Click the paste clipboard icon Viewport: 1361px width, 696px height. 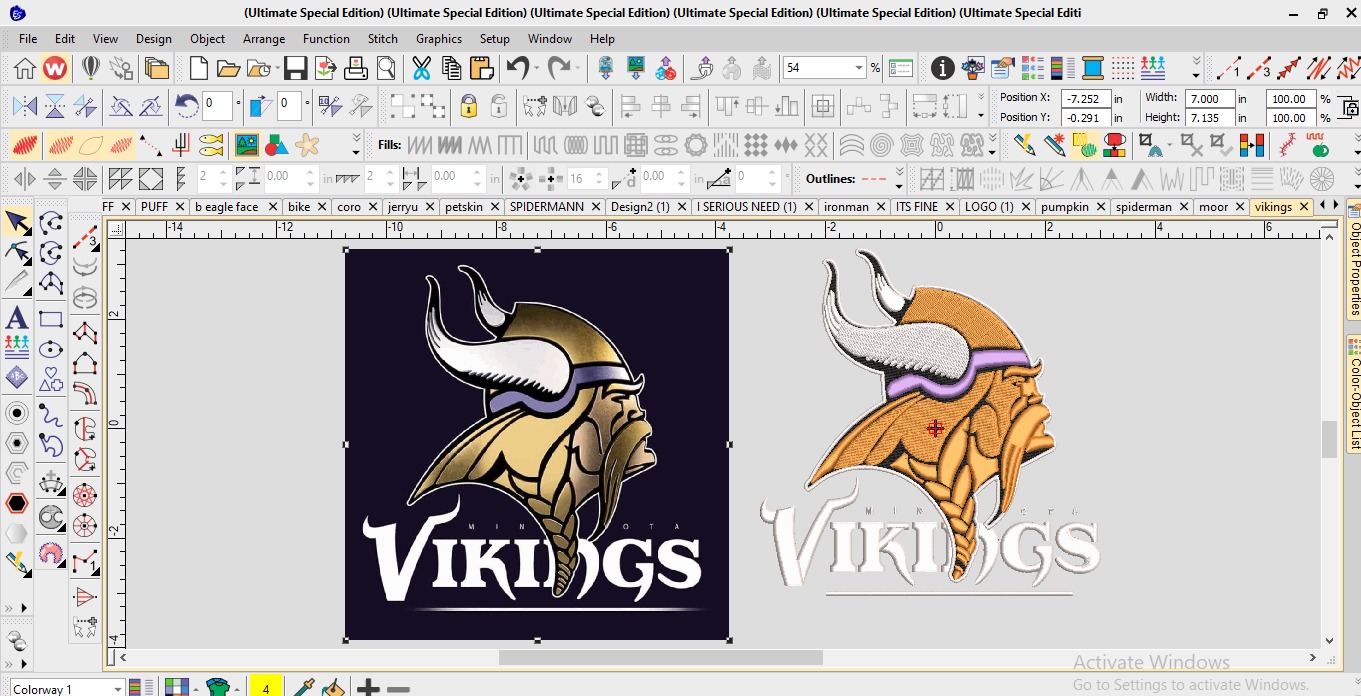pyautogui.click(x=482, y=68)
